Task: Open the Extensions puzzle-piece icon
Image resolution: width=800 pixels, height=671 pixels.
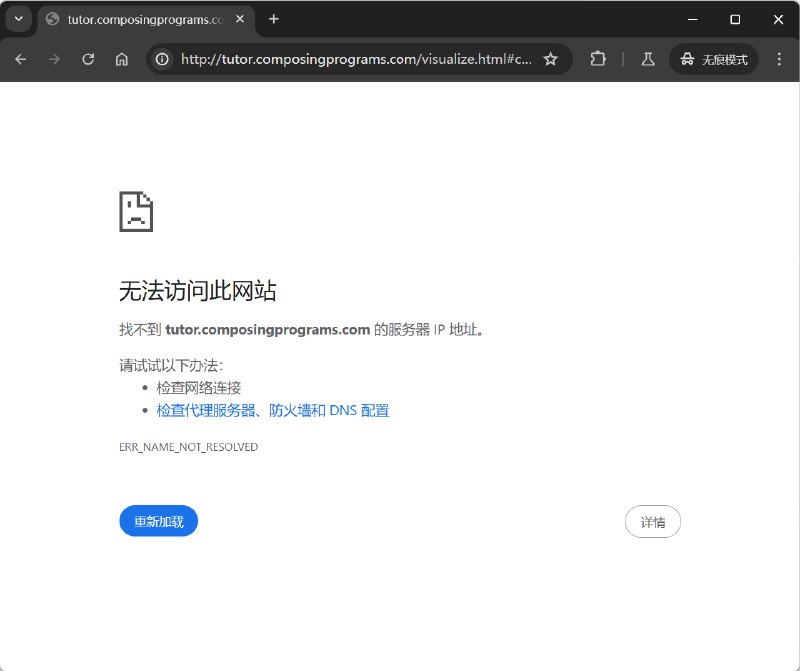Action: pyautogui.click(x=597, y=59)
